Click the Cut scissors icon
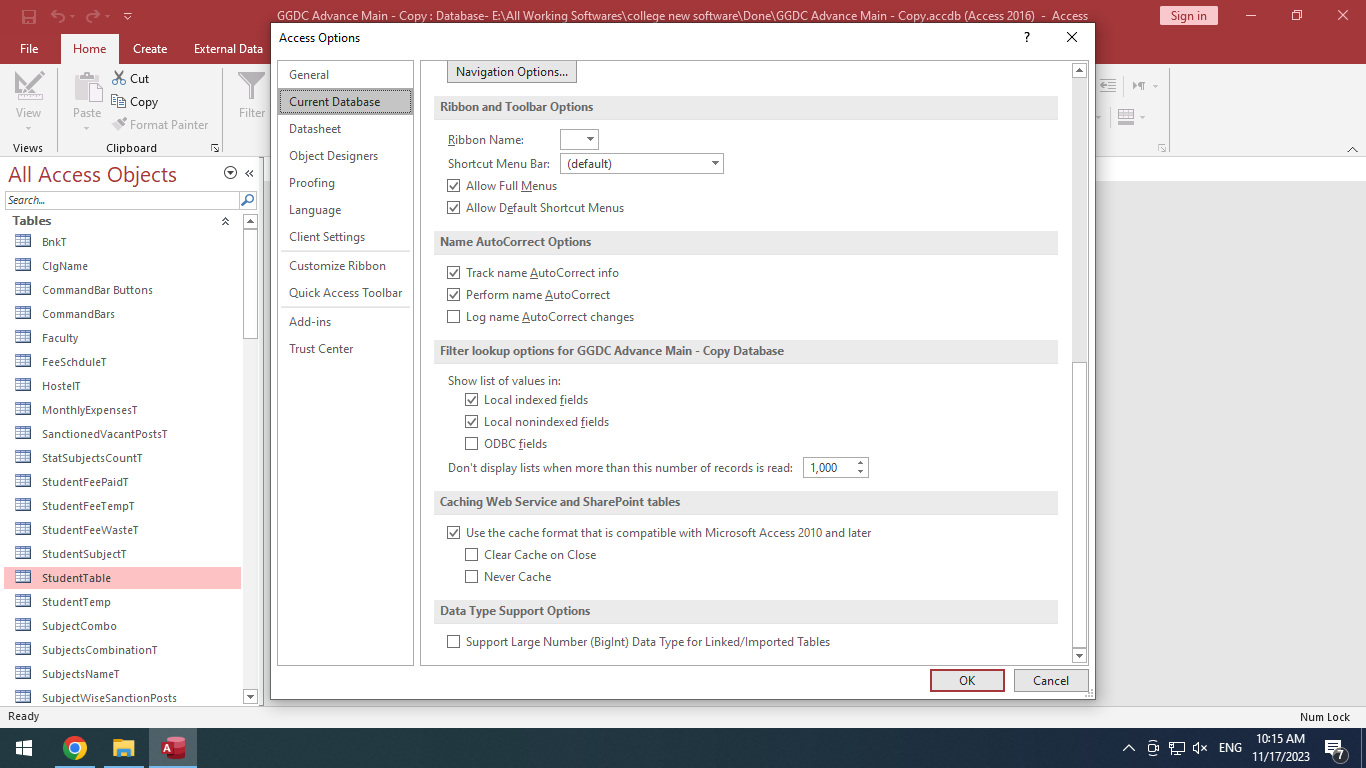The width and height of the screenshot is (1366, 768). pos(119,78)
